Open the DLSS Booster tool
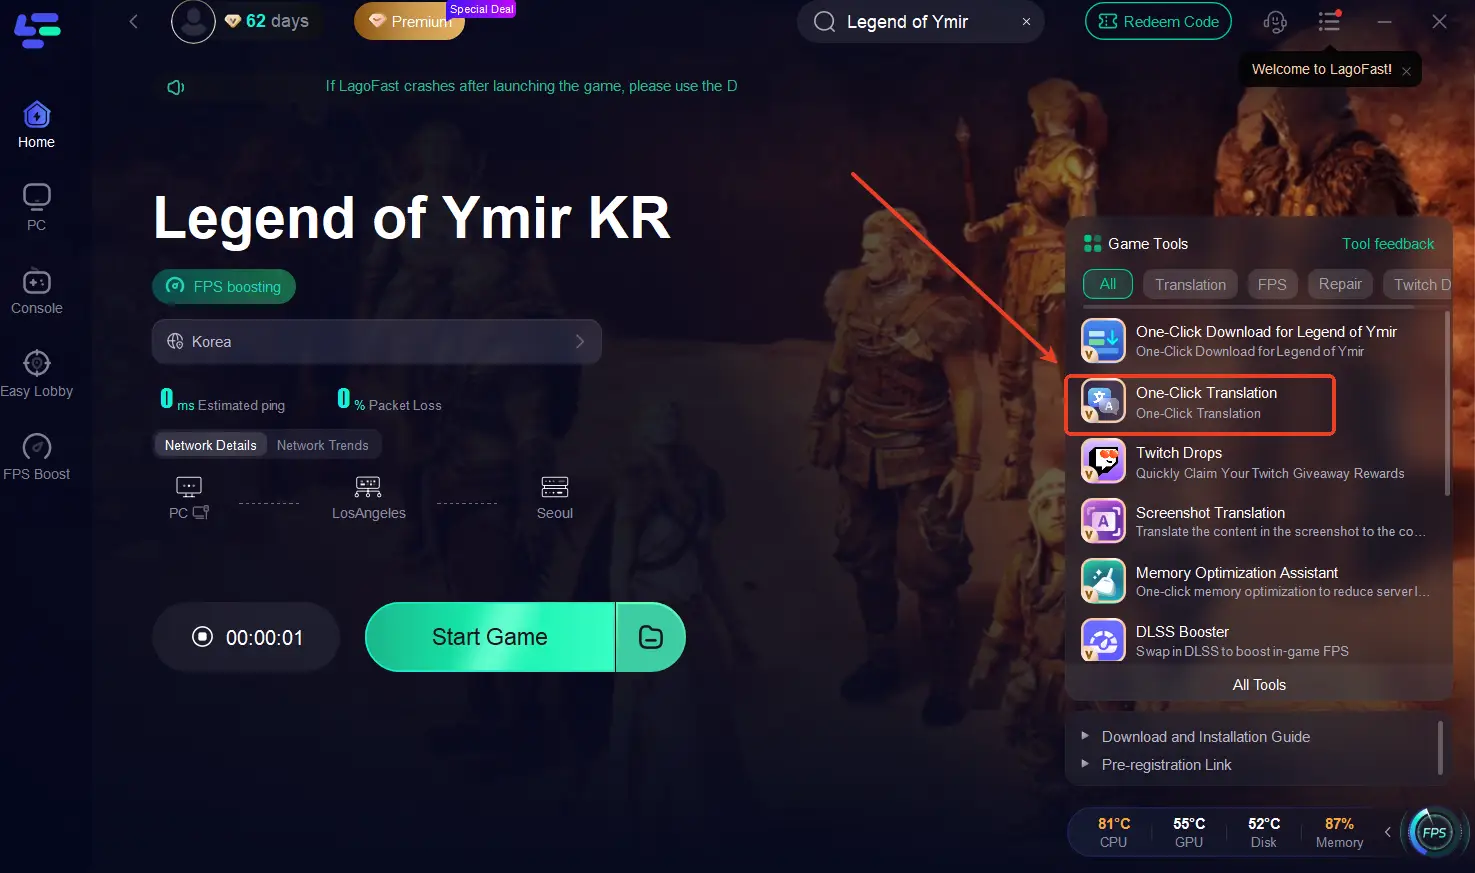The image size is (1475, 873). tap(1258, 640)
